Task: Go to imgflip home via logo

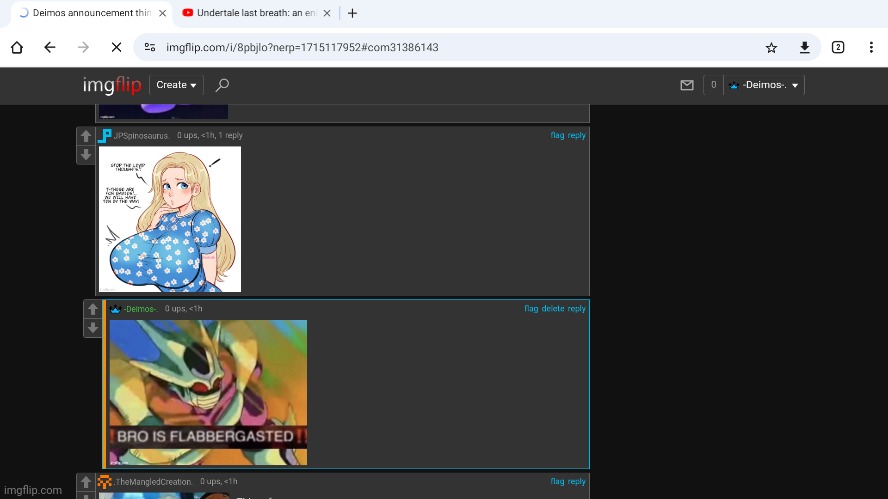Action: pos(111,85)
